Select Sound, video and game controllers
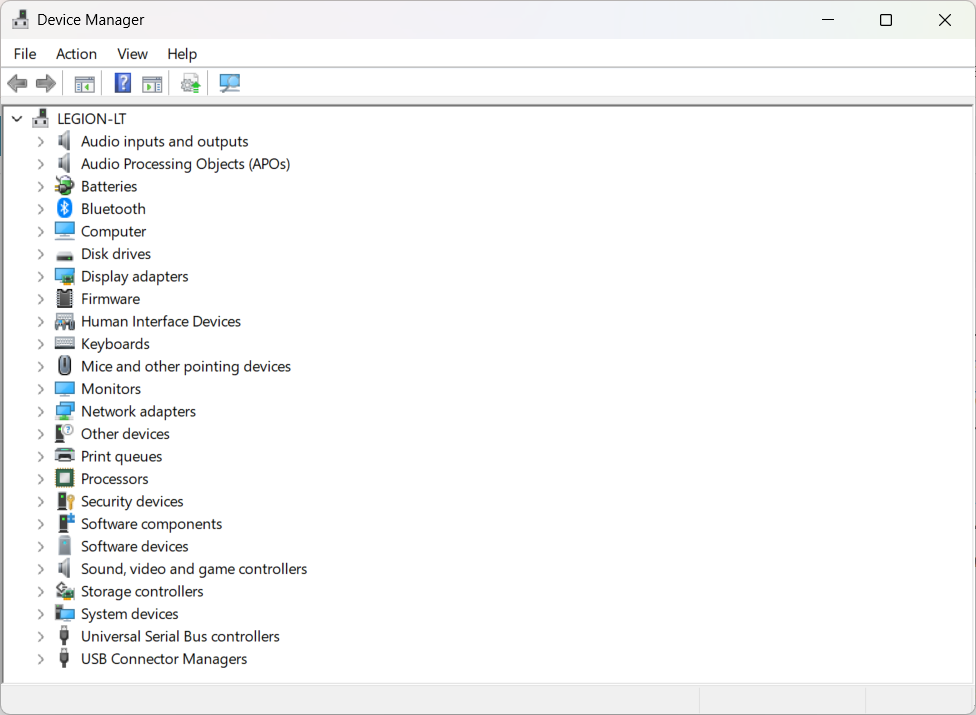This screenshot has width=976, height=715. tap(194, 569)
